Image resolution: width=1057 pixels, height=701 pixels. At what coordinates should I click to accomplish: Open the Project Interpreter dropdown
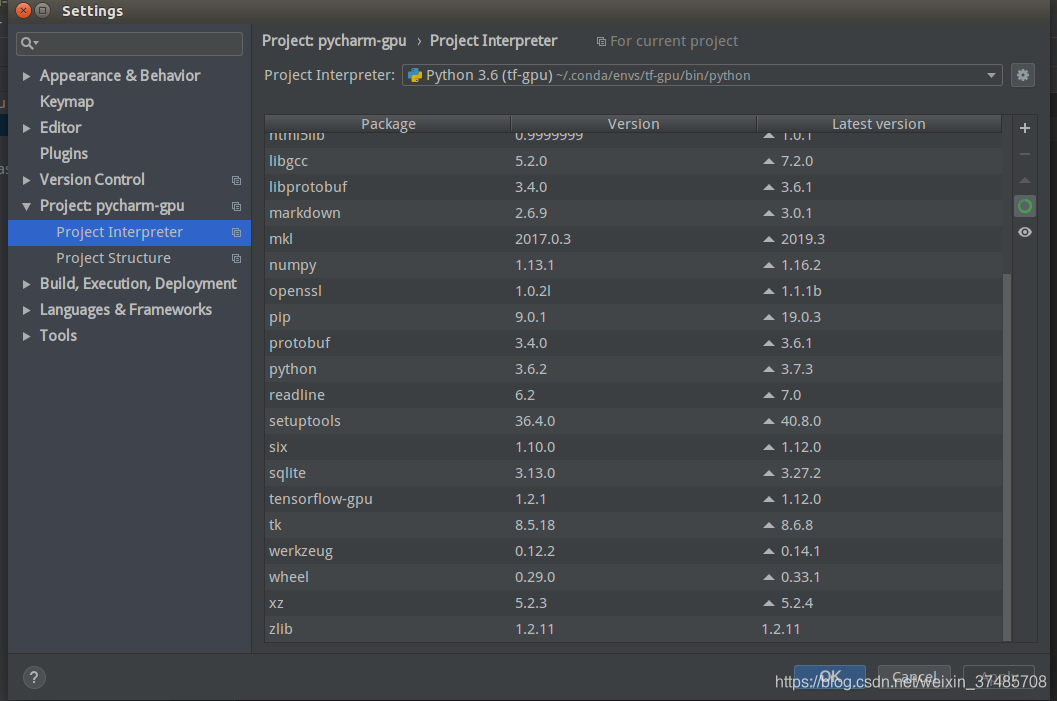991,75
